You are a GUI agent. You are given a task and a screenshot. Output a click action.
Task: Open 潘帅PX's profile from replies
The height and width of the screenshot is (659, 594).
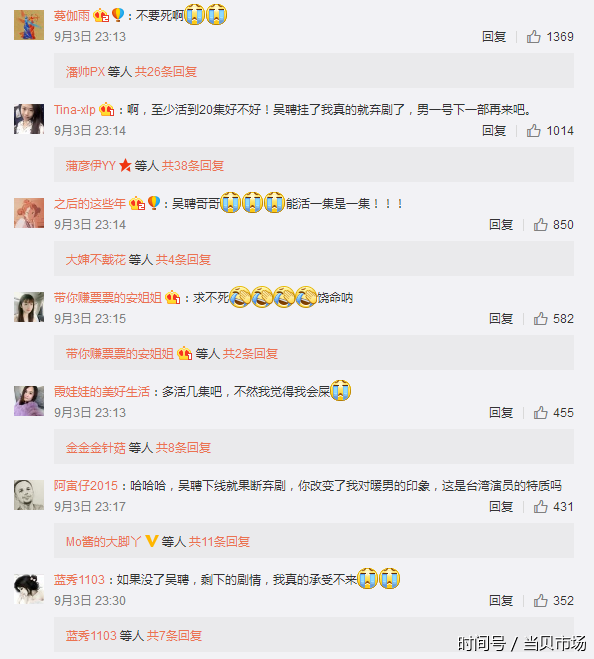coord(85,71)
